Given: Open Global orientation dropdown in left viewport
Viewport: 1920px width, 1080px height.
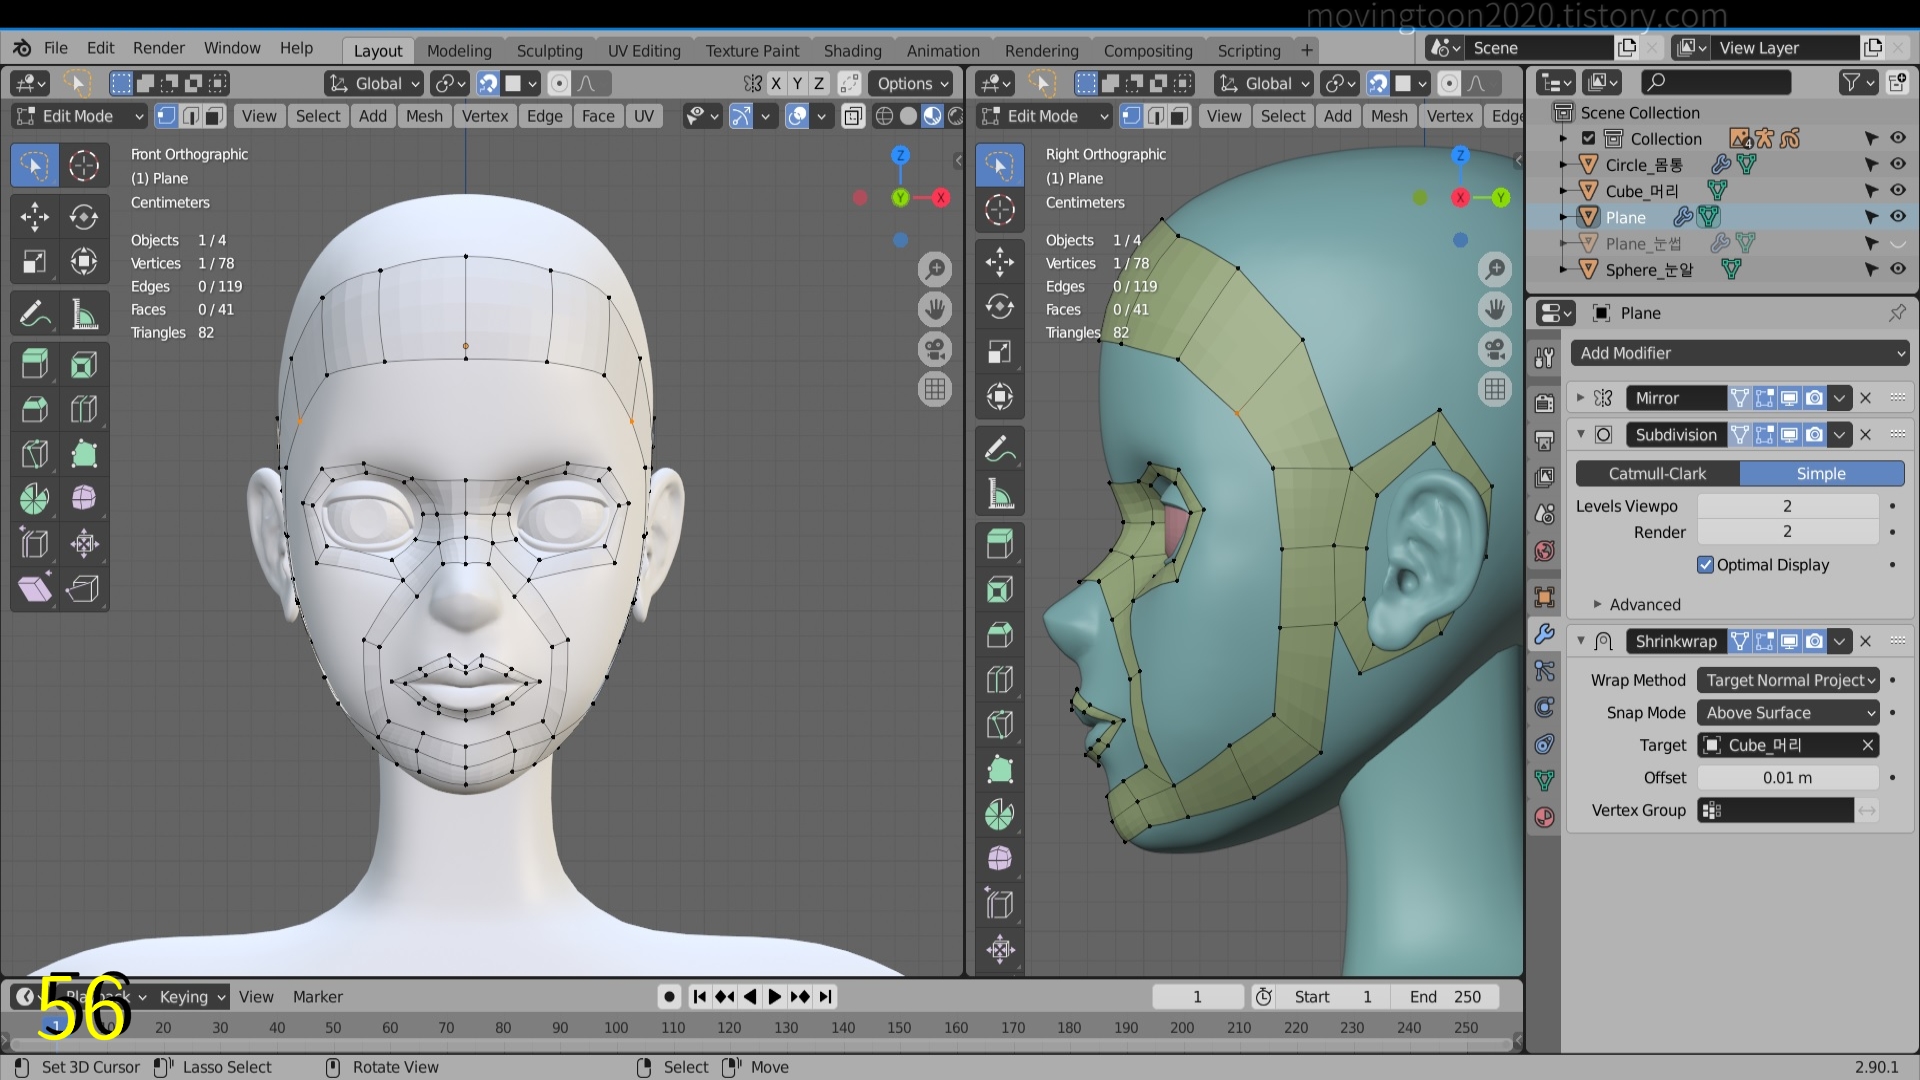Looking at the screenshot, I should (x=374, y=84).
